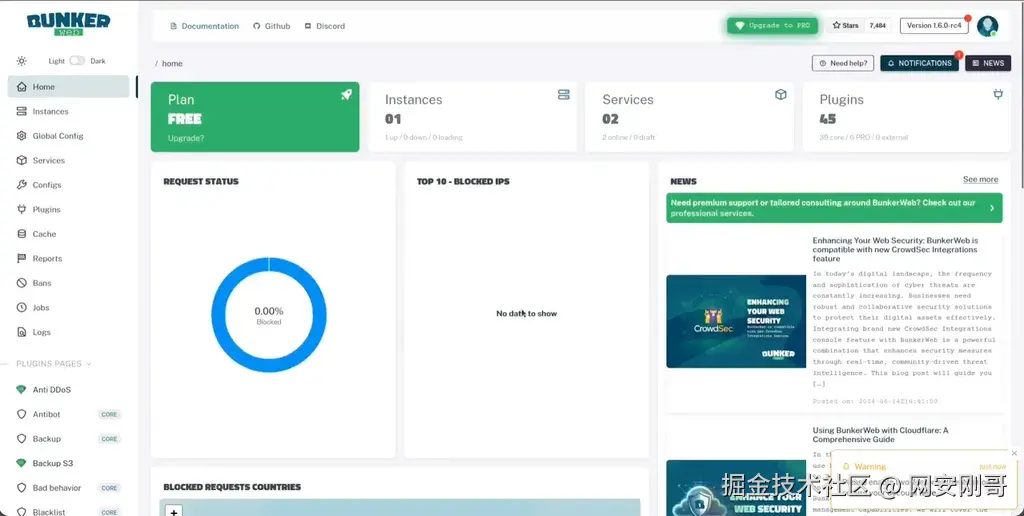1024x516 pixels.
Task: Click See more in News
Action: [x=980, y=180]
